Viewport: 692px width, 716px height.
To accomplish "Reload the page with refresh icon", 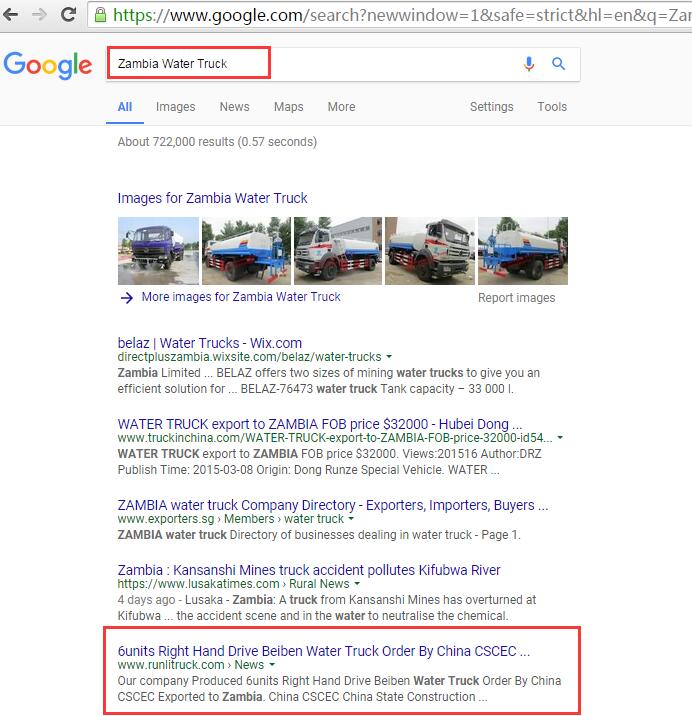I will [69, 15].
